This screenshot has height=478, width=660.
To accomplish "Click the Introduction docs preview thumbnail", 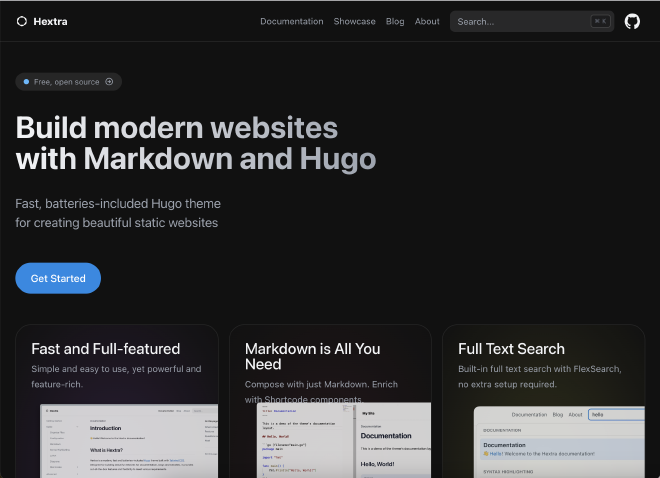I will (129, 441).
